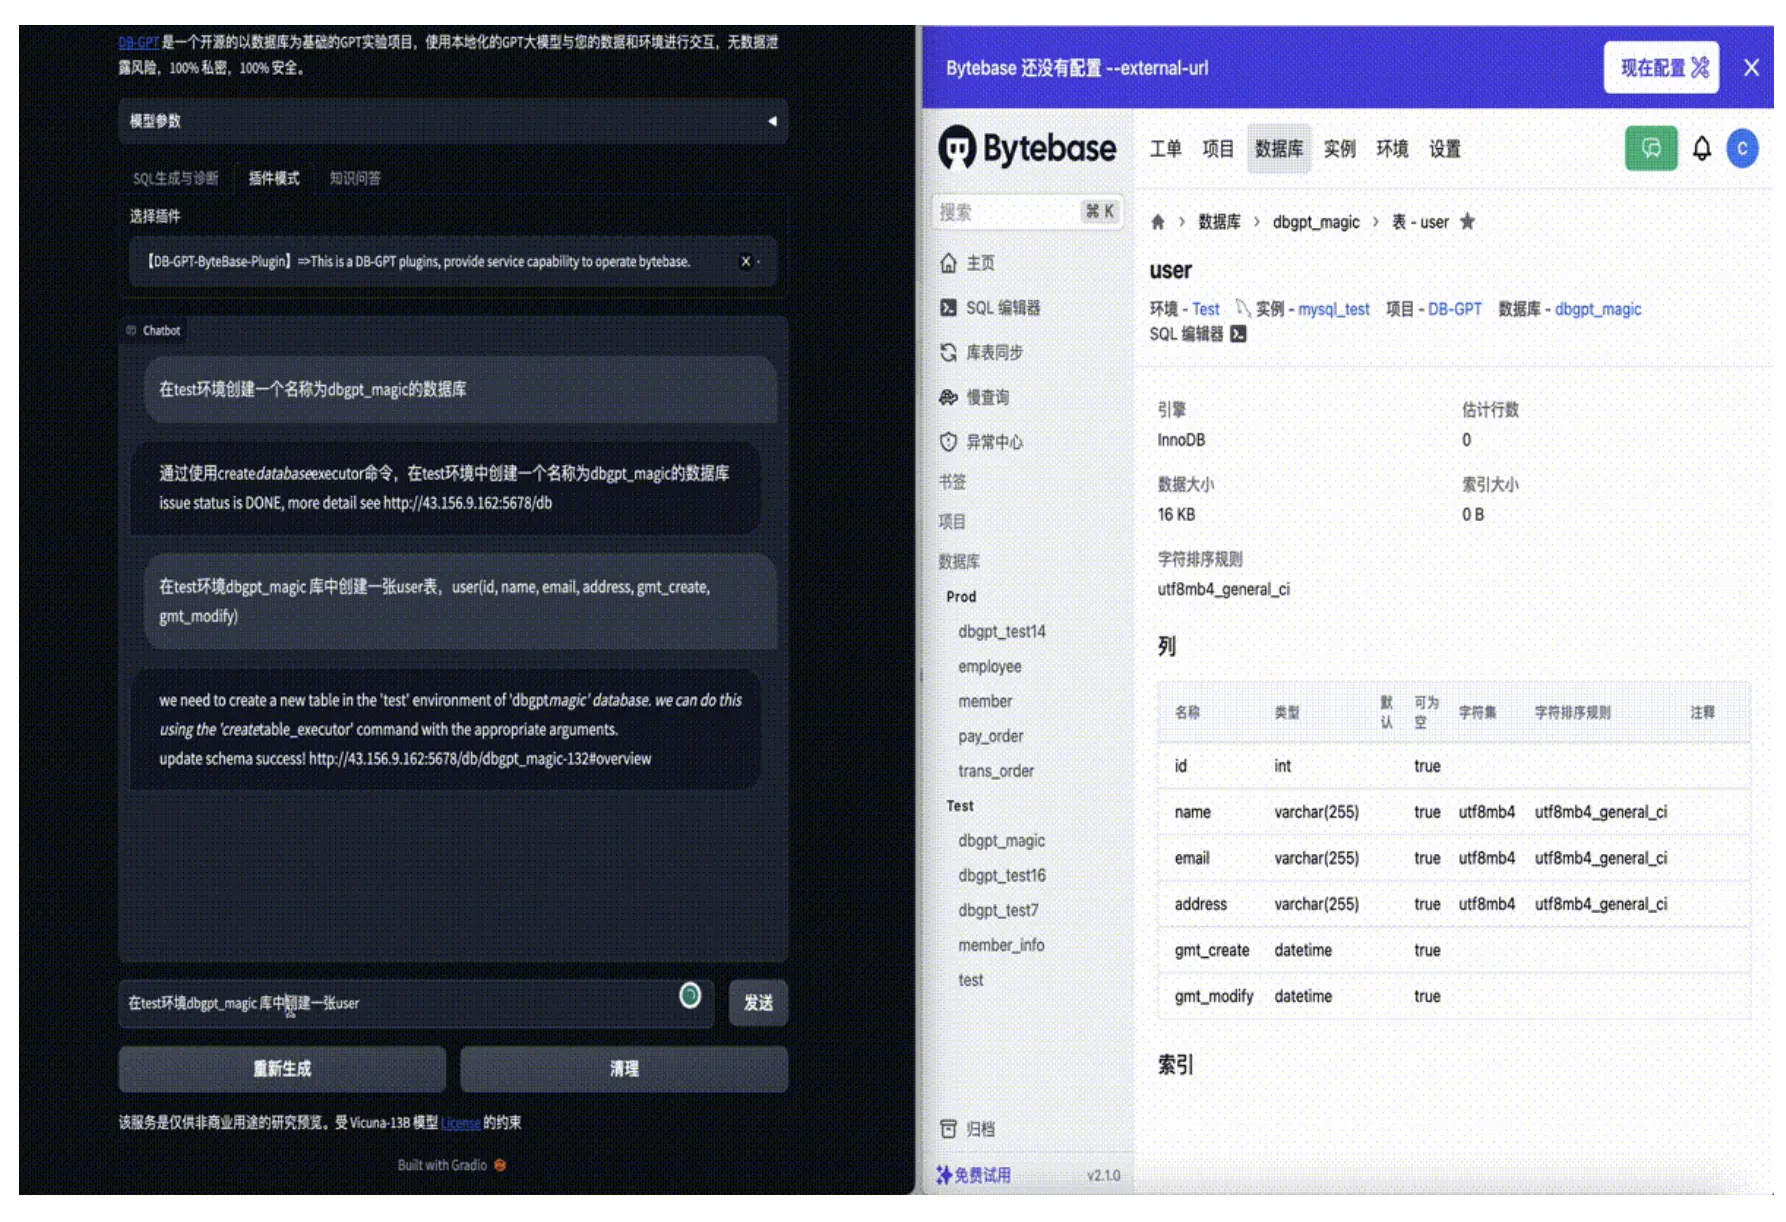This screenshot has height=1222, width=1786.
Task: Click the home icon in the breadcrumb
Action: point(1158,222)
